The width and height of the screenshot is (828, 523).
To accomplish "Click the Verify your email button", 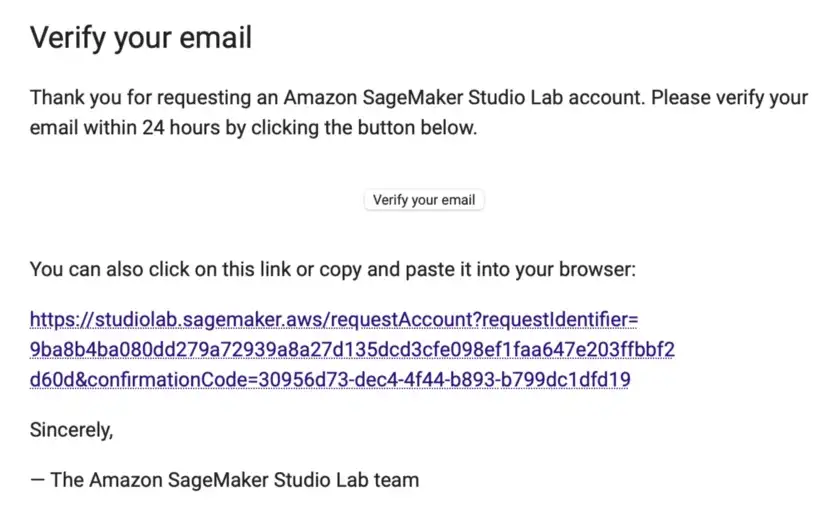I will pyautogui.click(x=424, y=200).
